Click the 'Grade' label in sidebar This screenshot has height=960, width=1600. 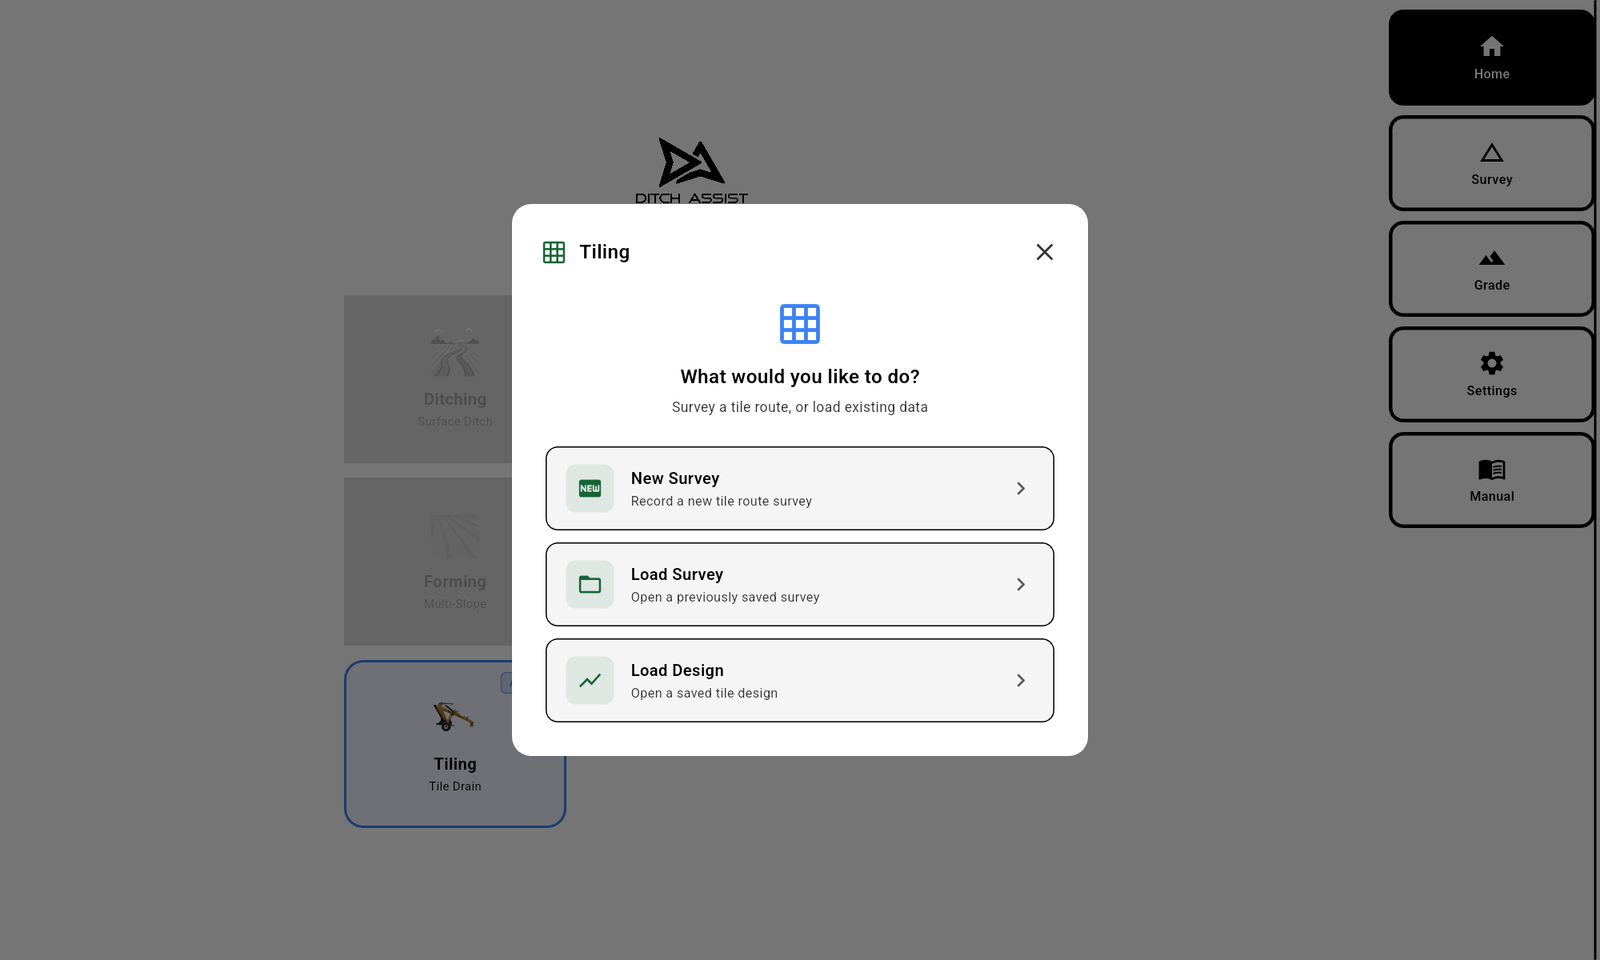pyautogui.click(x=1491, y=285)
